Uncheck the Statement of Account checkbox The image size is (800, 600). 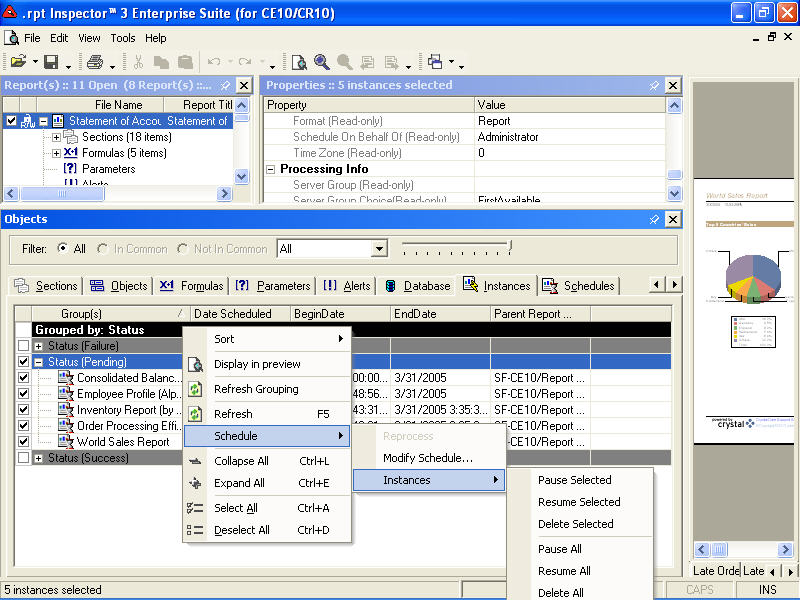tap(11, 121)
